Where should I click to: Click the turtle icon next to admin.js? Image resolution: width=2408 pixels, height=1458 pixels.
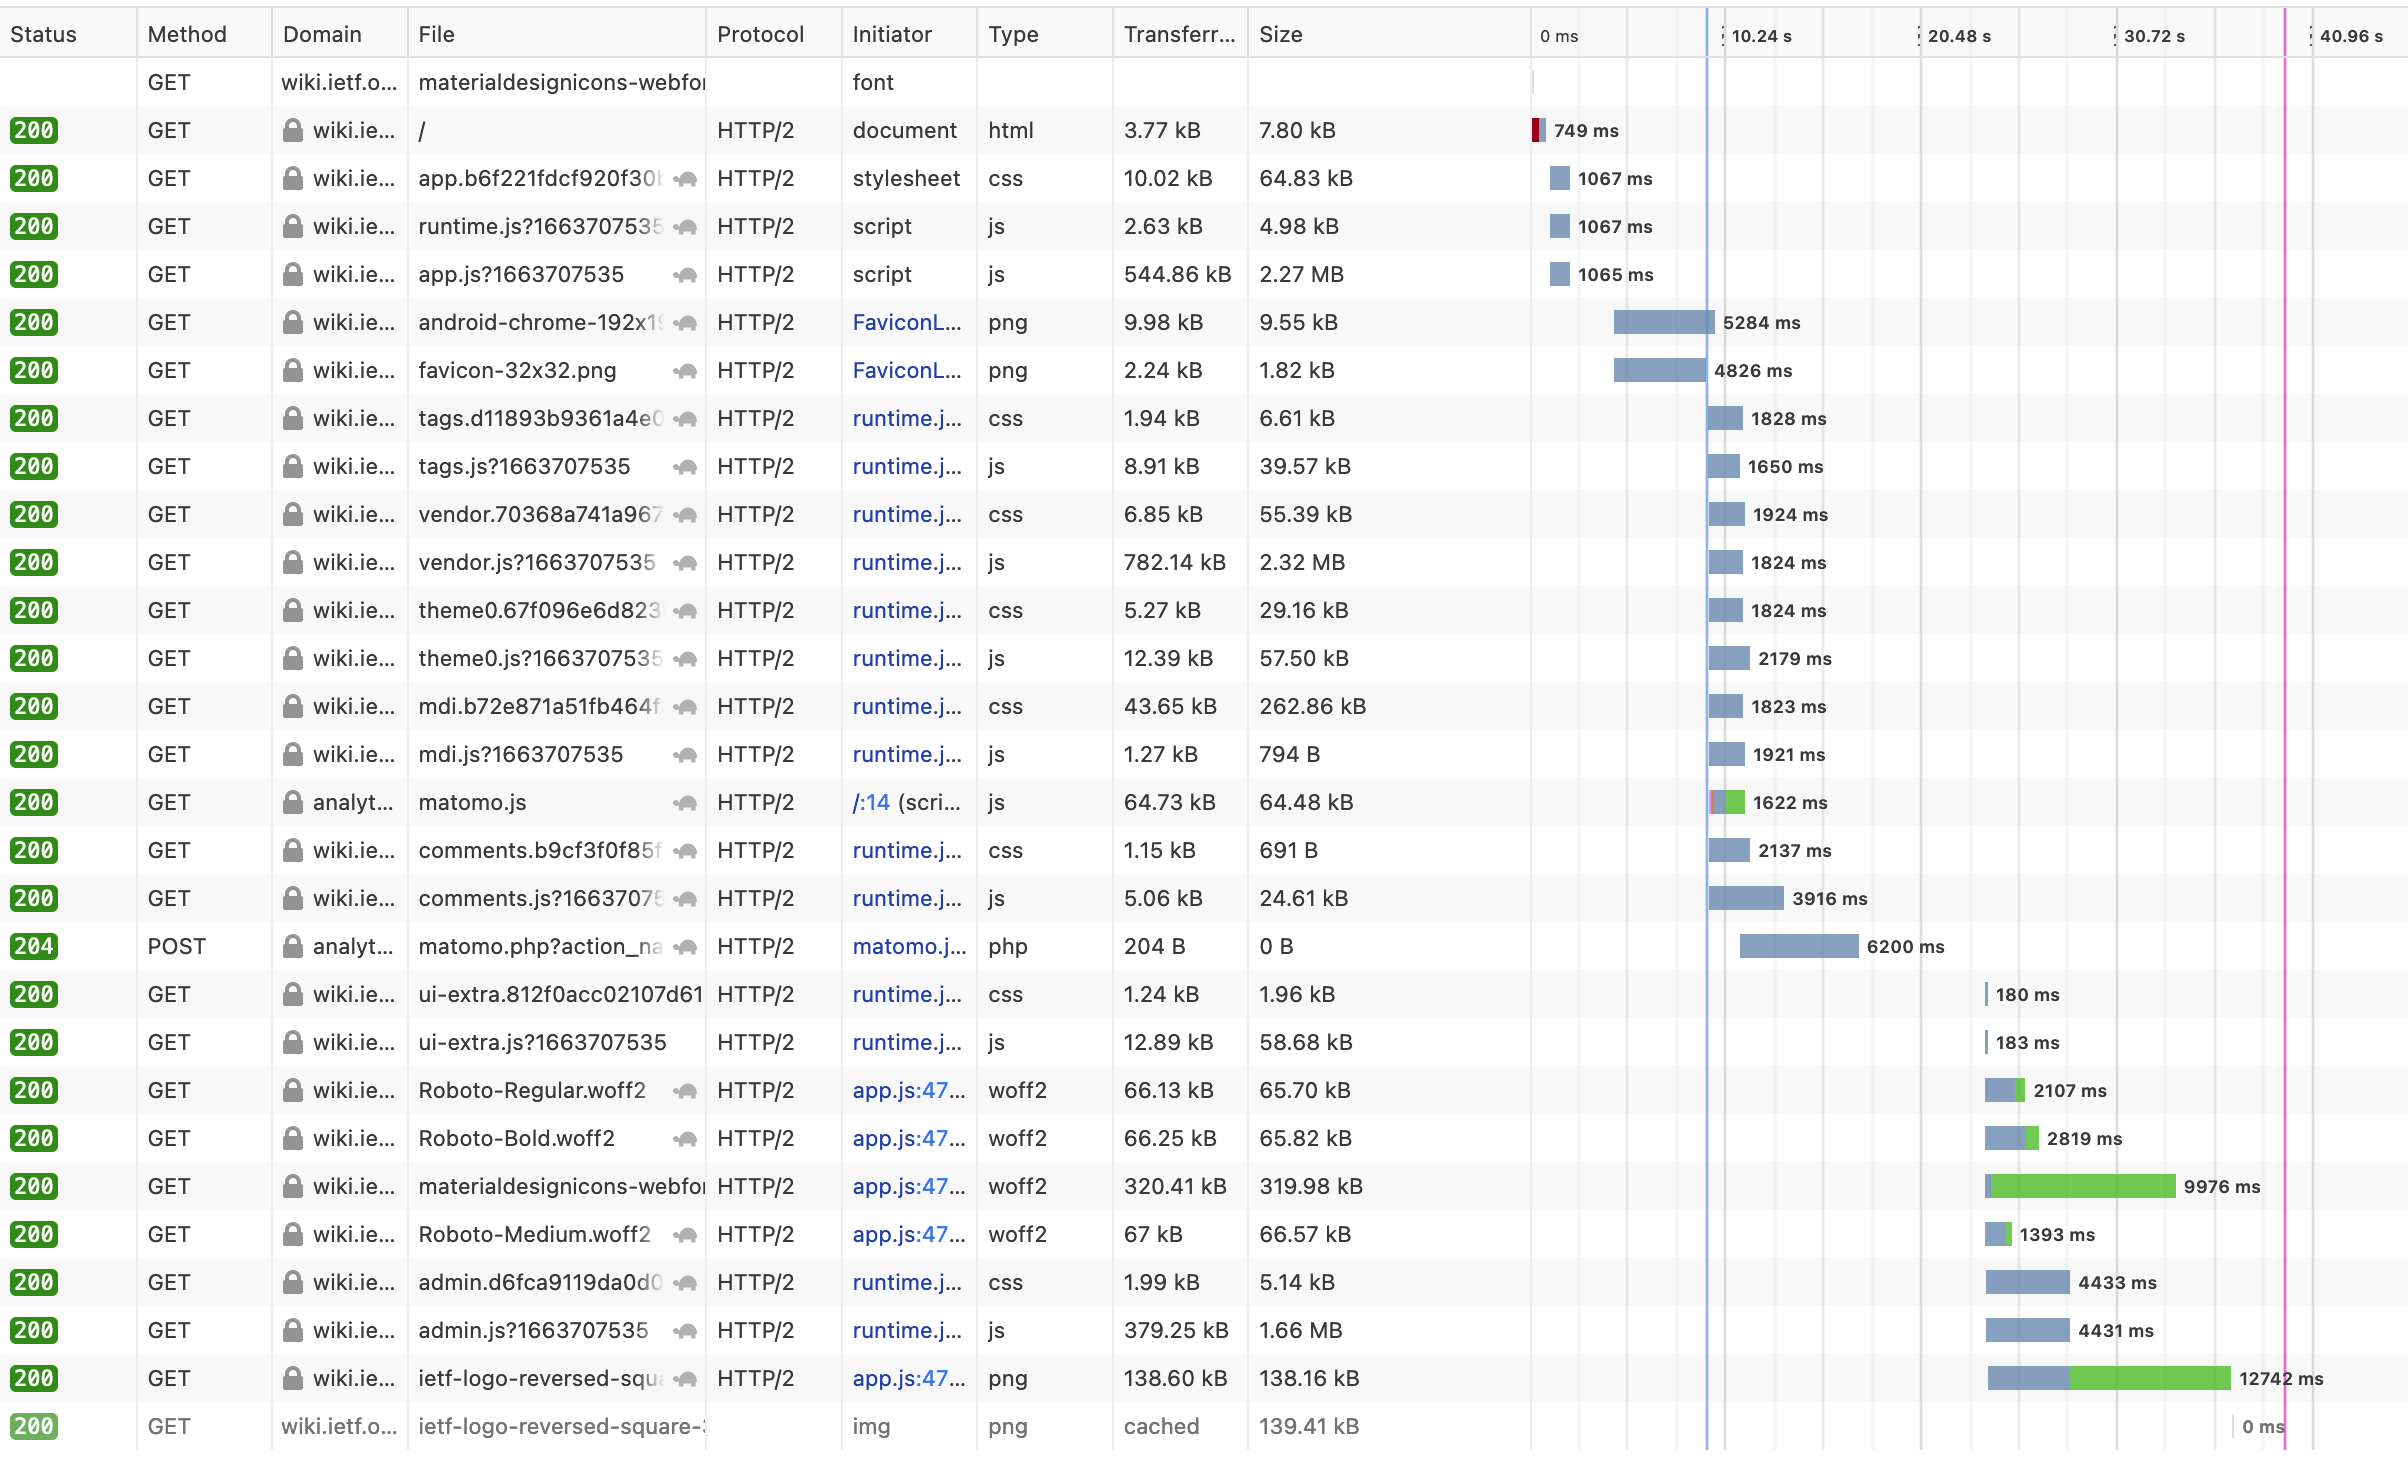tap(685, 1330)
